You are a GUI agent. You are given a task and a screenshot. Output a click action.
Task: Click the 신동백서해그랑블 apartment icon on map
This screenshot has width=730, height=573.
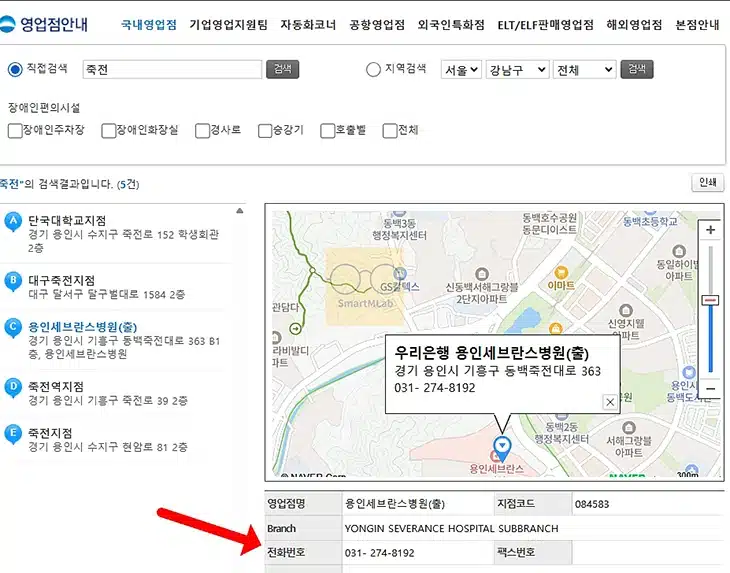click(x=482, y=274)
